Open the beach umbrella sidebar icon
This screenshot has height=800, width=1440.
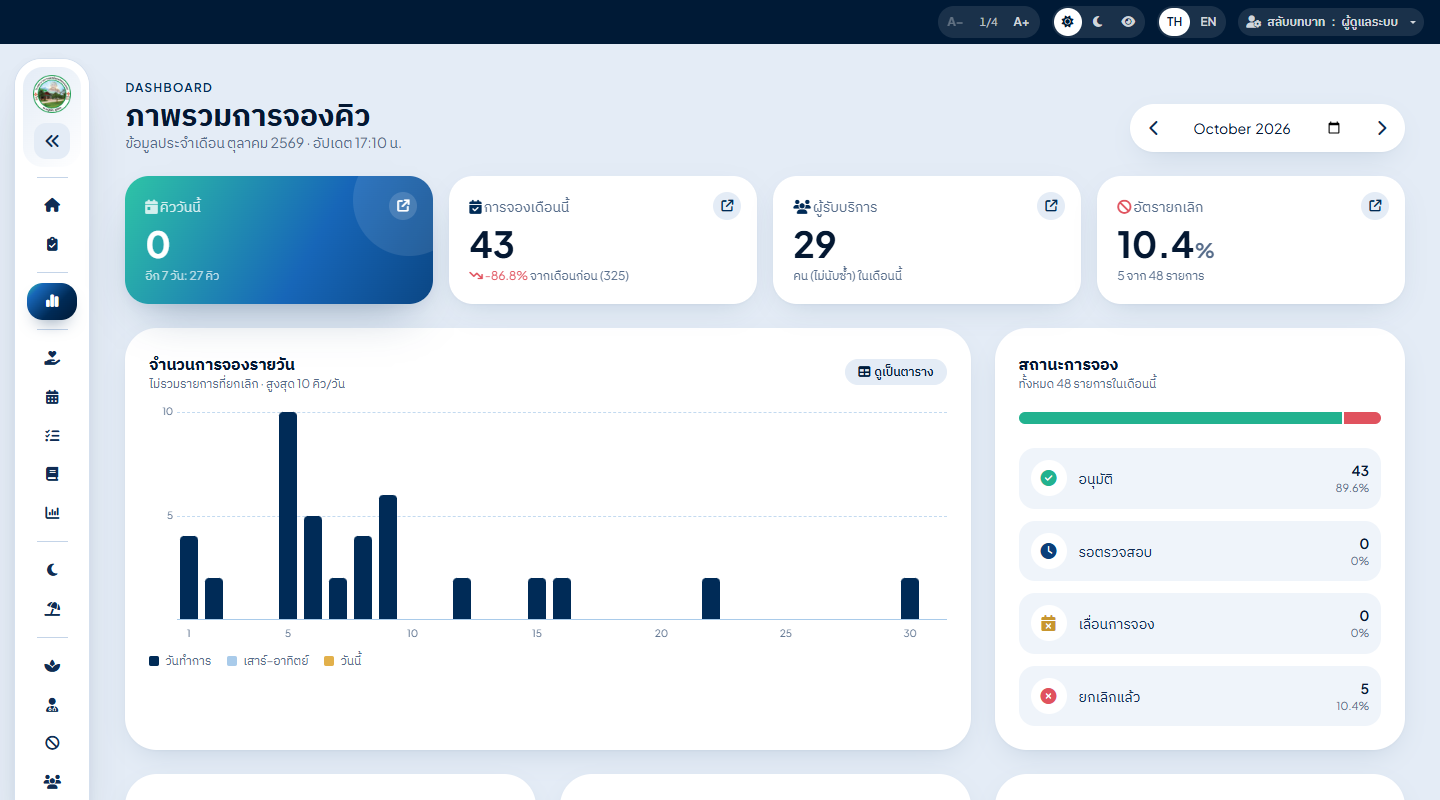click(x=52, y=609)
